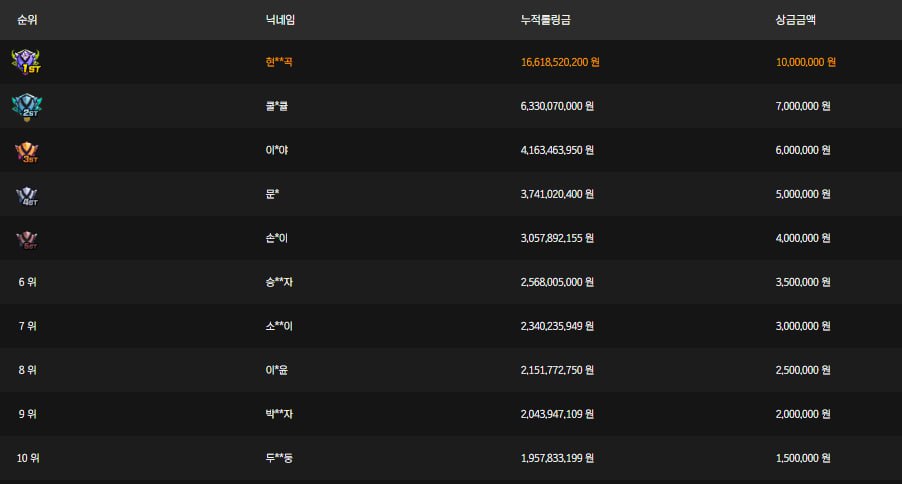Click the orange 3ST rank badge
This screenshot has width=902, height=484.
point(26,150)
